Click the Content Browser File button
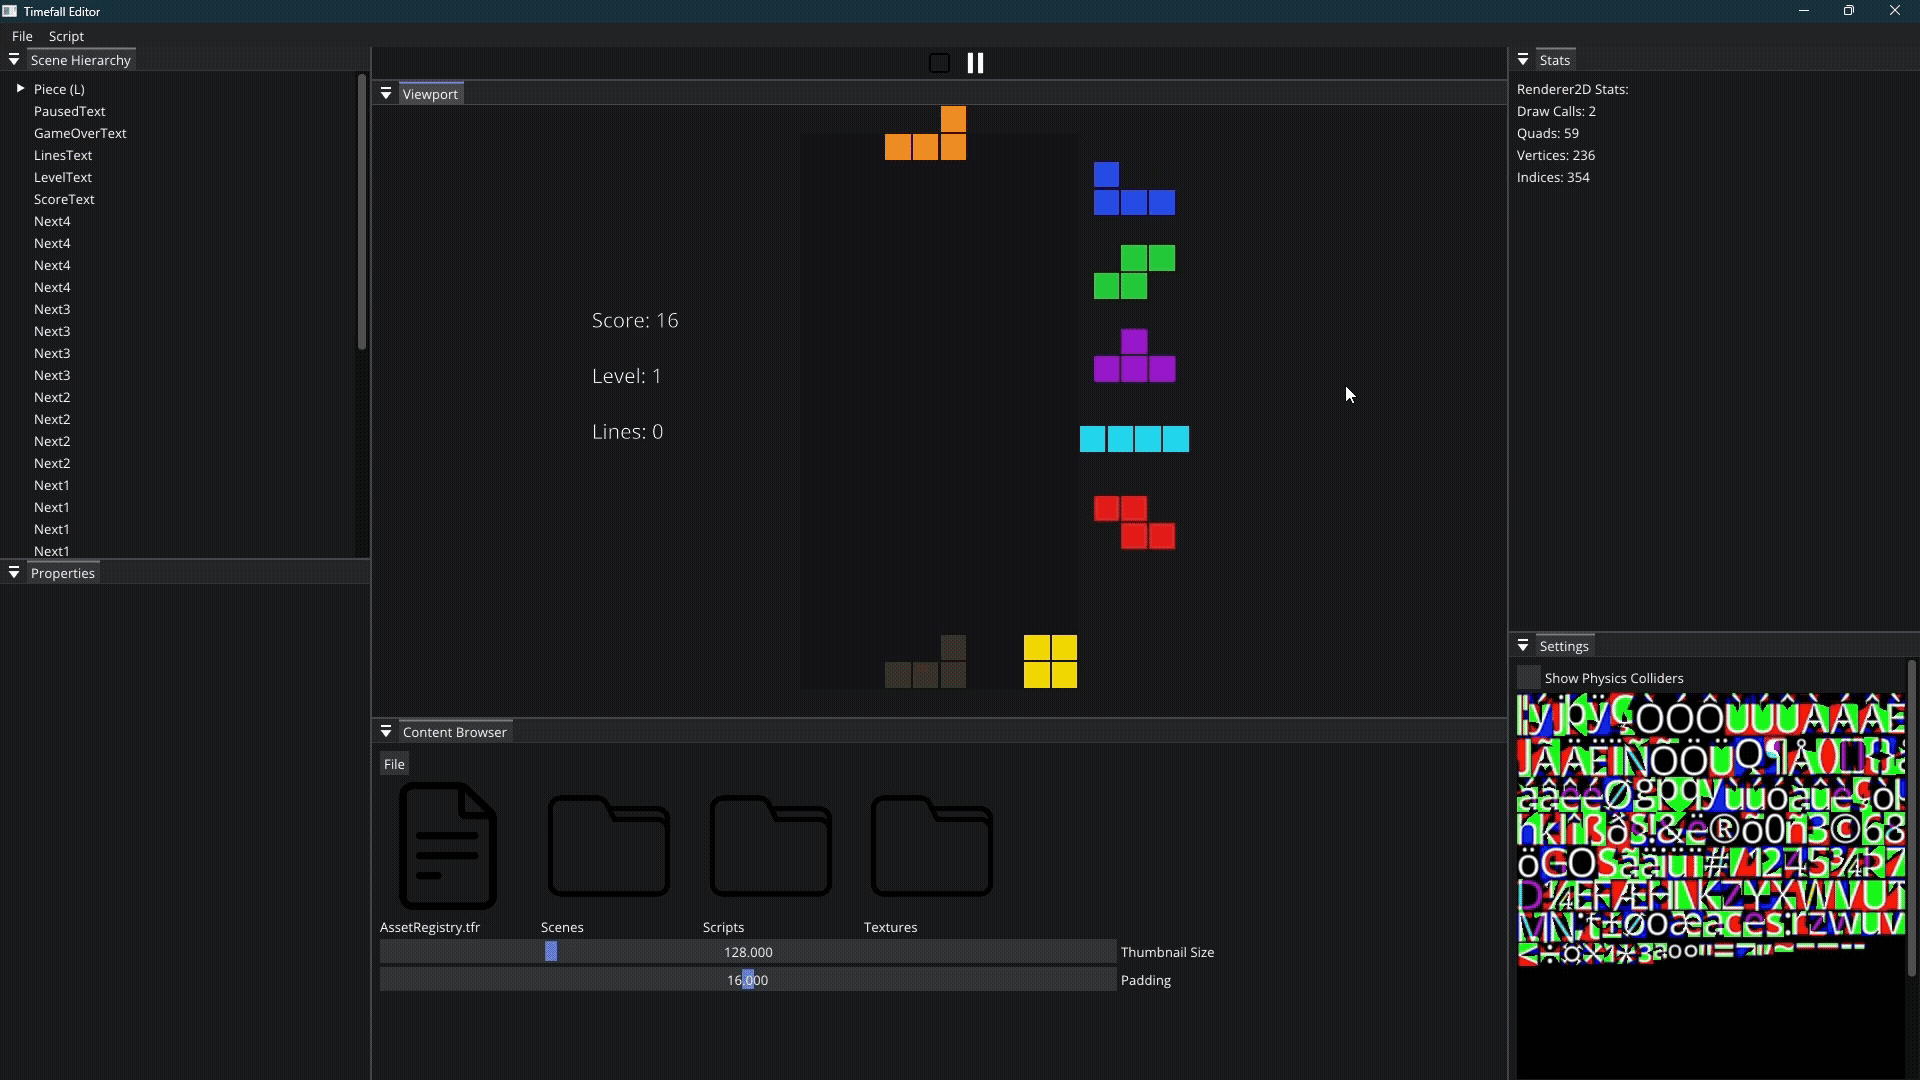This screenshot has height=1080, width=1920. 394,764
